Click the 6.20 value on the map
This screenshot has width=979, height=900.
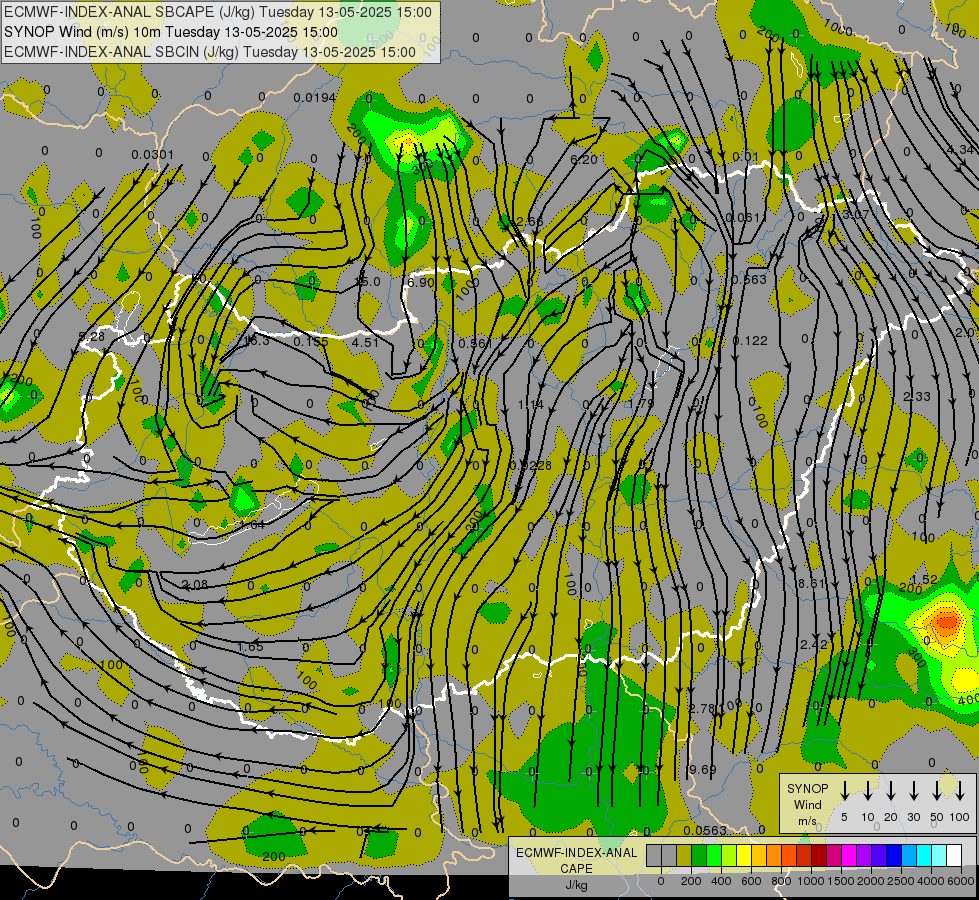click(584, 160)
